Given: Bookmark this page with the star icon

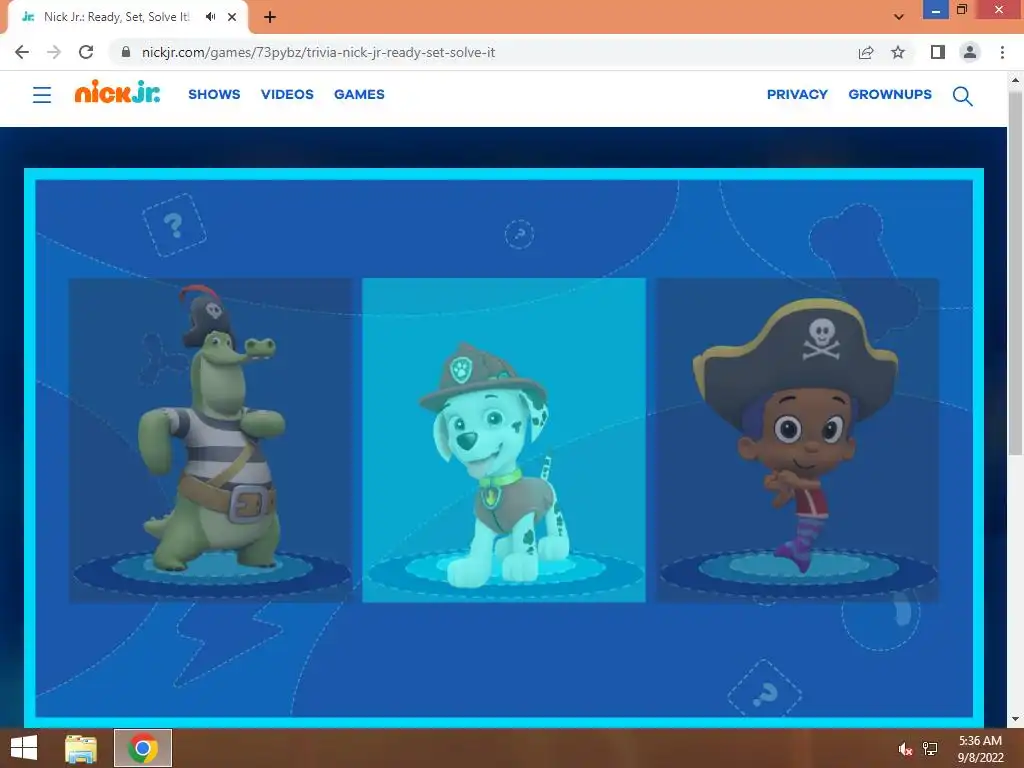Looking at the screenshot, I should [898, 52].
